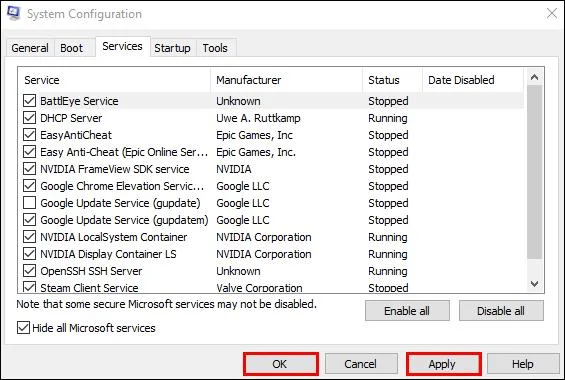Click the scrollbar up arrow
The height and width of the screenshot is (380, 565).
(x=535, y=77)
